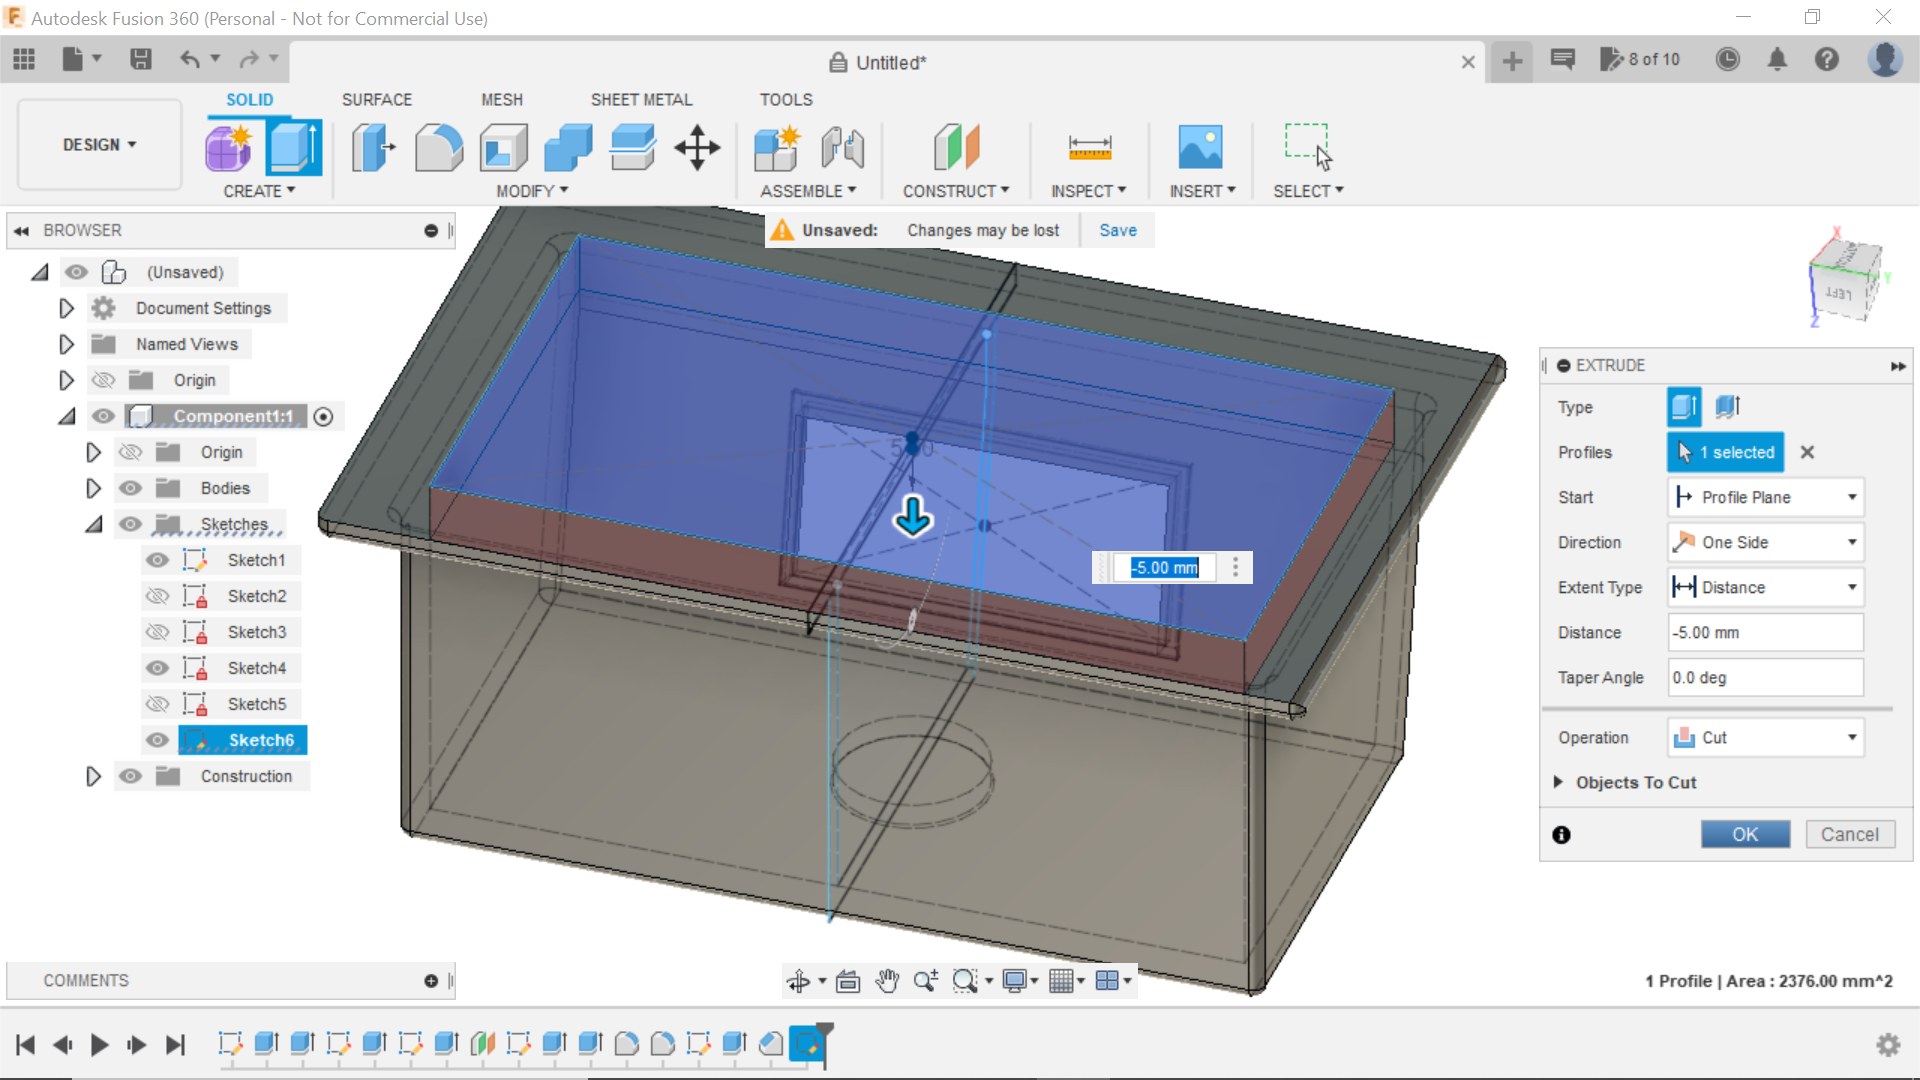The width and height of the screenshot is (1920, 1080).
Task: Click the Pan tool in the navigation bar
Action: click(888, 981)
